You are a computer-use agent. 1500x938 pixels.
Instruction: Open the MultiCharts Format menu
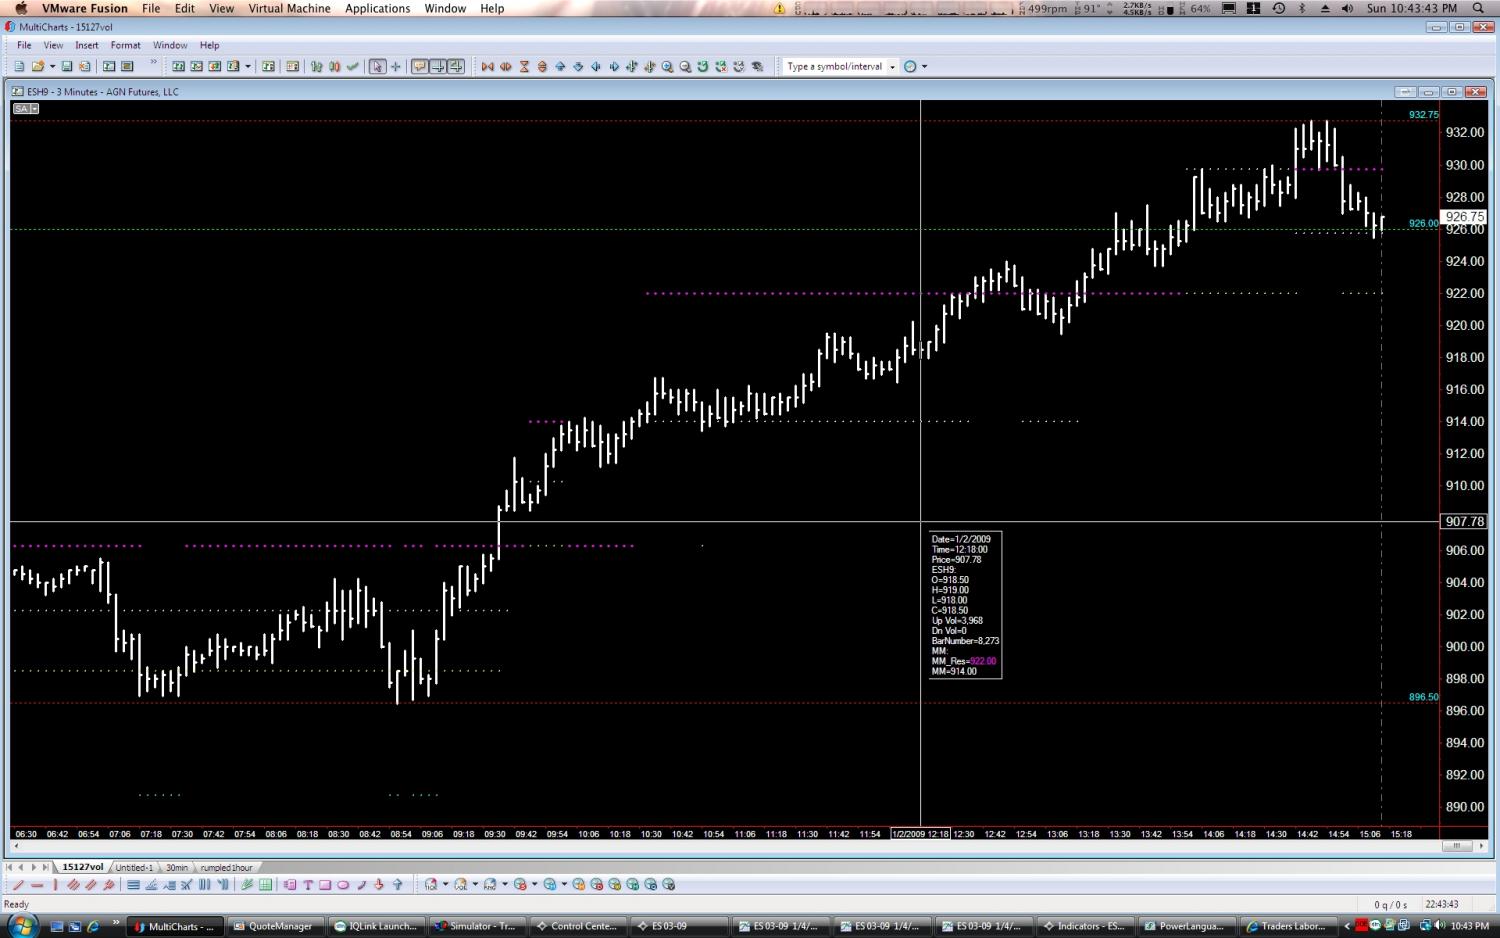tap(126, 45)
